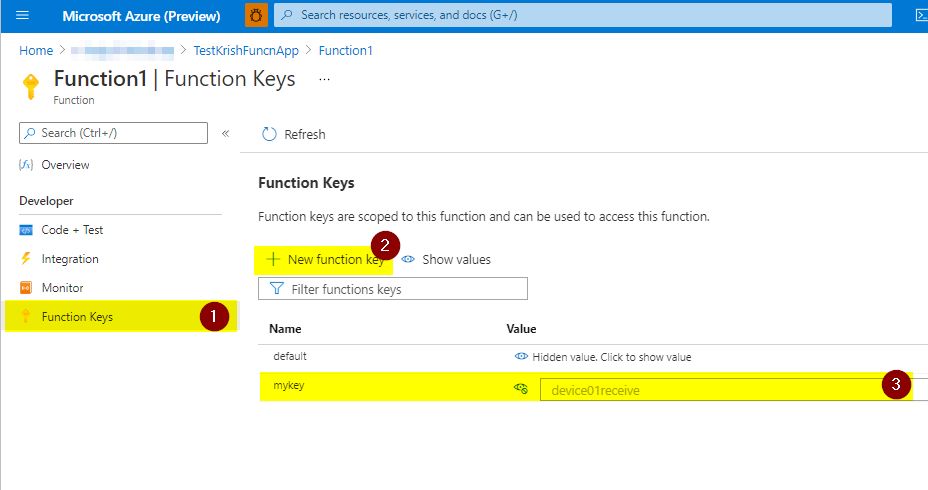Viewport: 928px width, 490px height.
Task: Select Function Keys in sidebar
Action: tap(121, 317)
